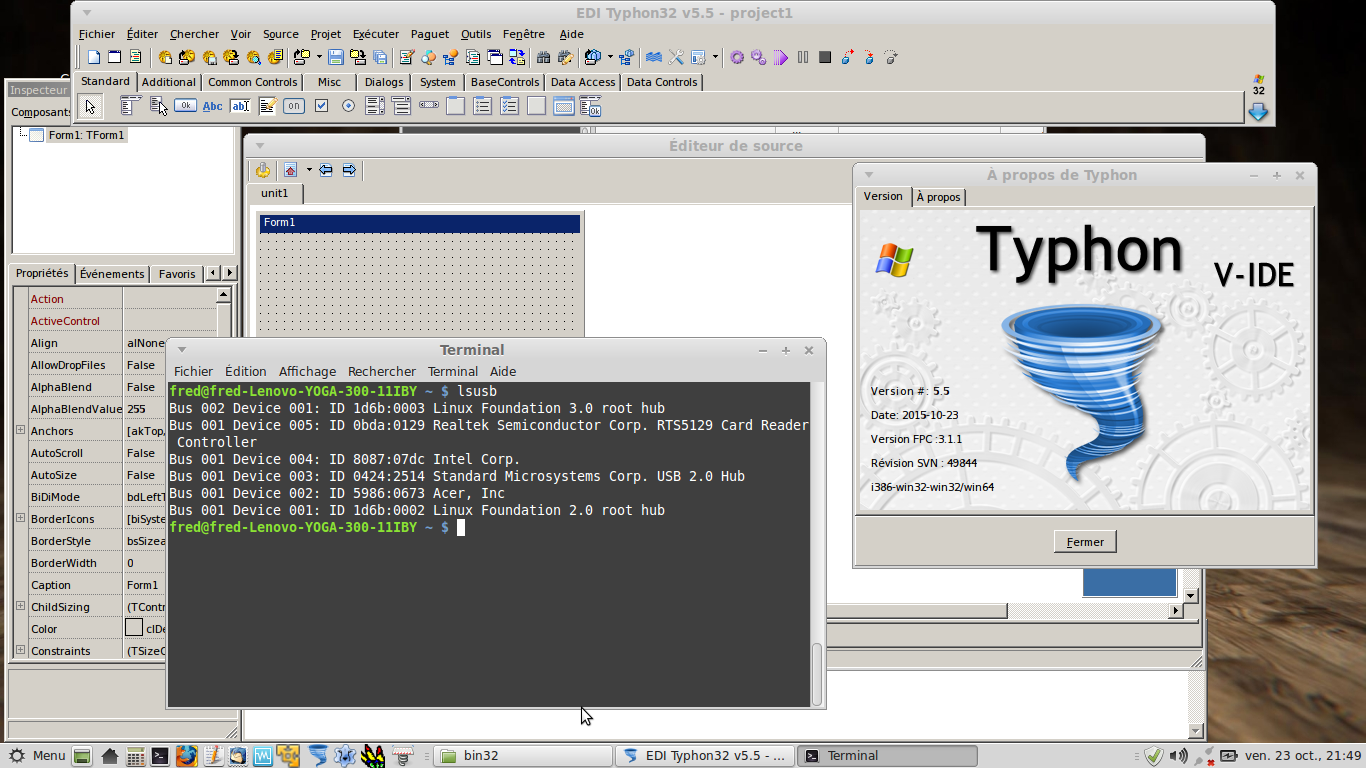Open the Événements tab in the inspector

[x=112, y=273]
